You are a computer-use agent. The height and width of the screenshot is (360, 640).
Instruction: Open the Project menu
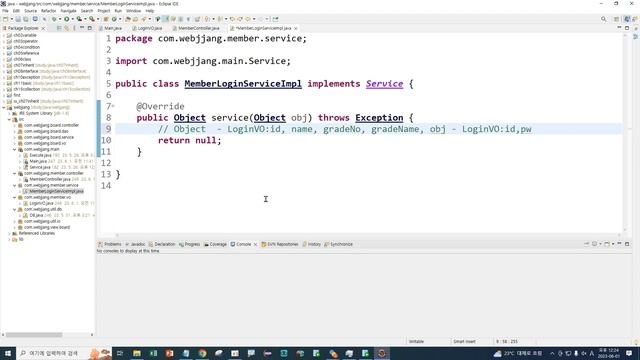click(104, 11)
